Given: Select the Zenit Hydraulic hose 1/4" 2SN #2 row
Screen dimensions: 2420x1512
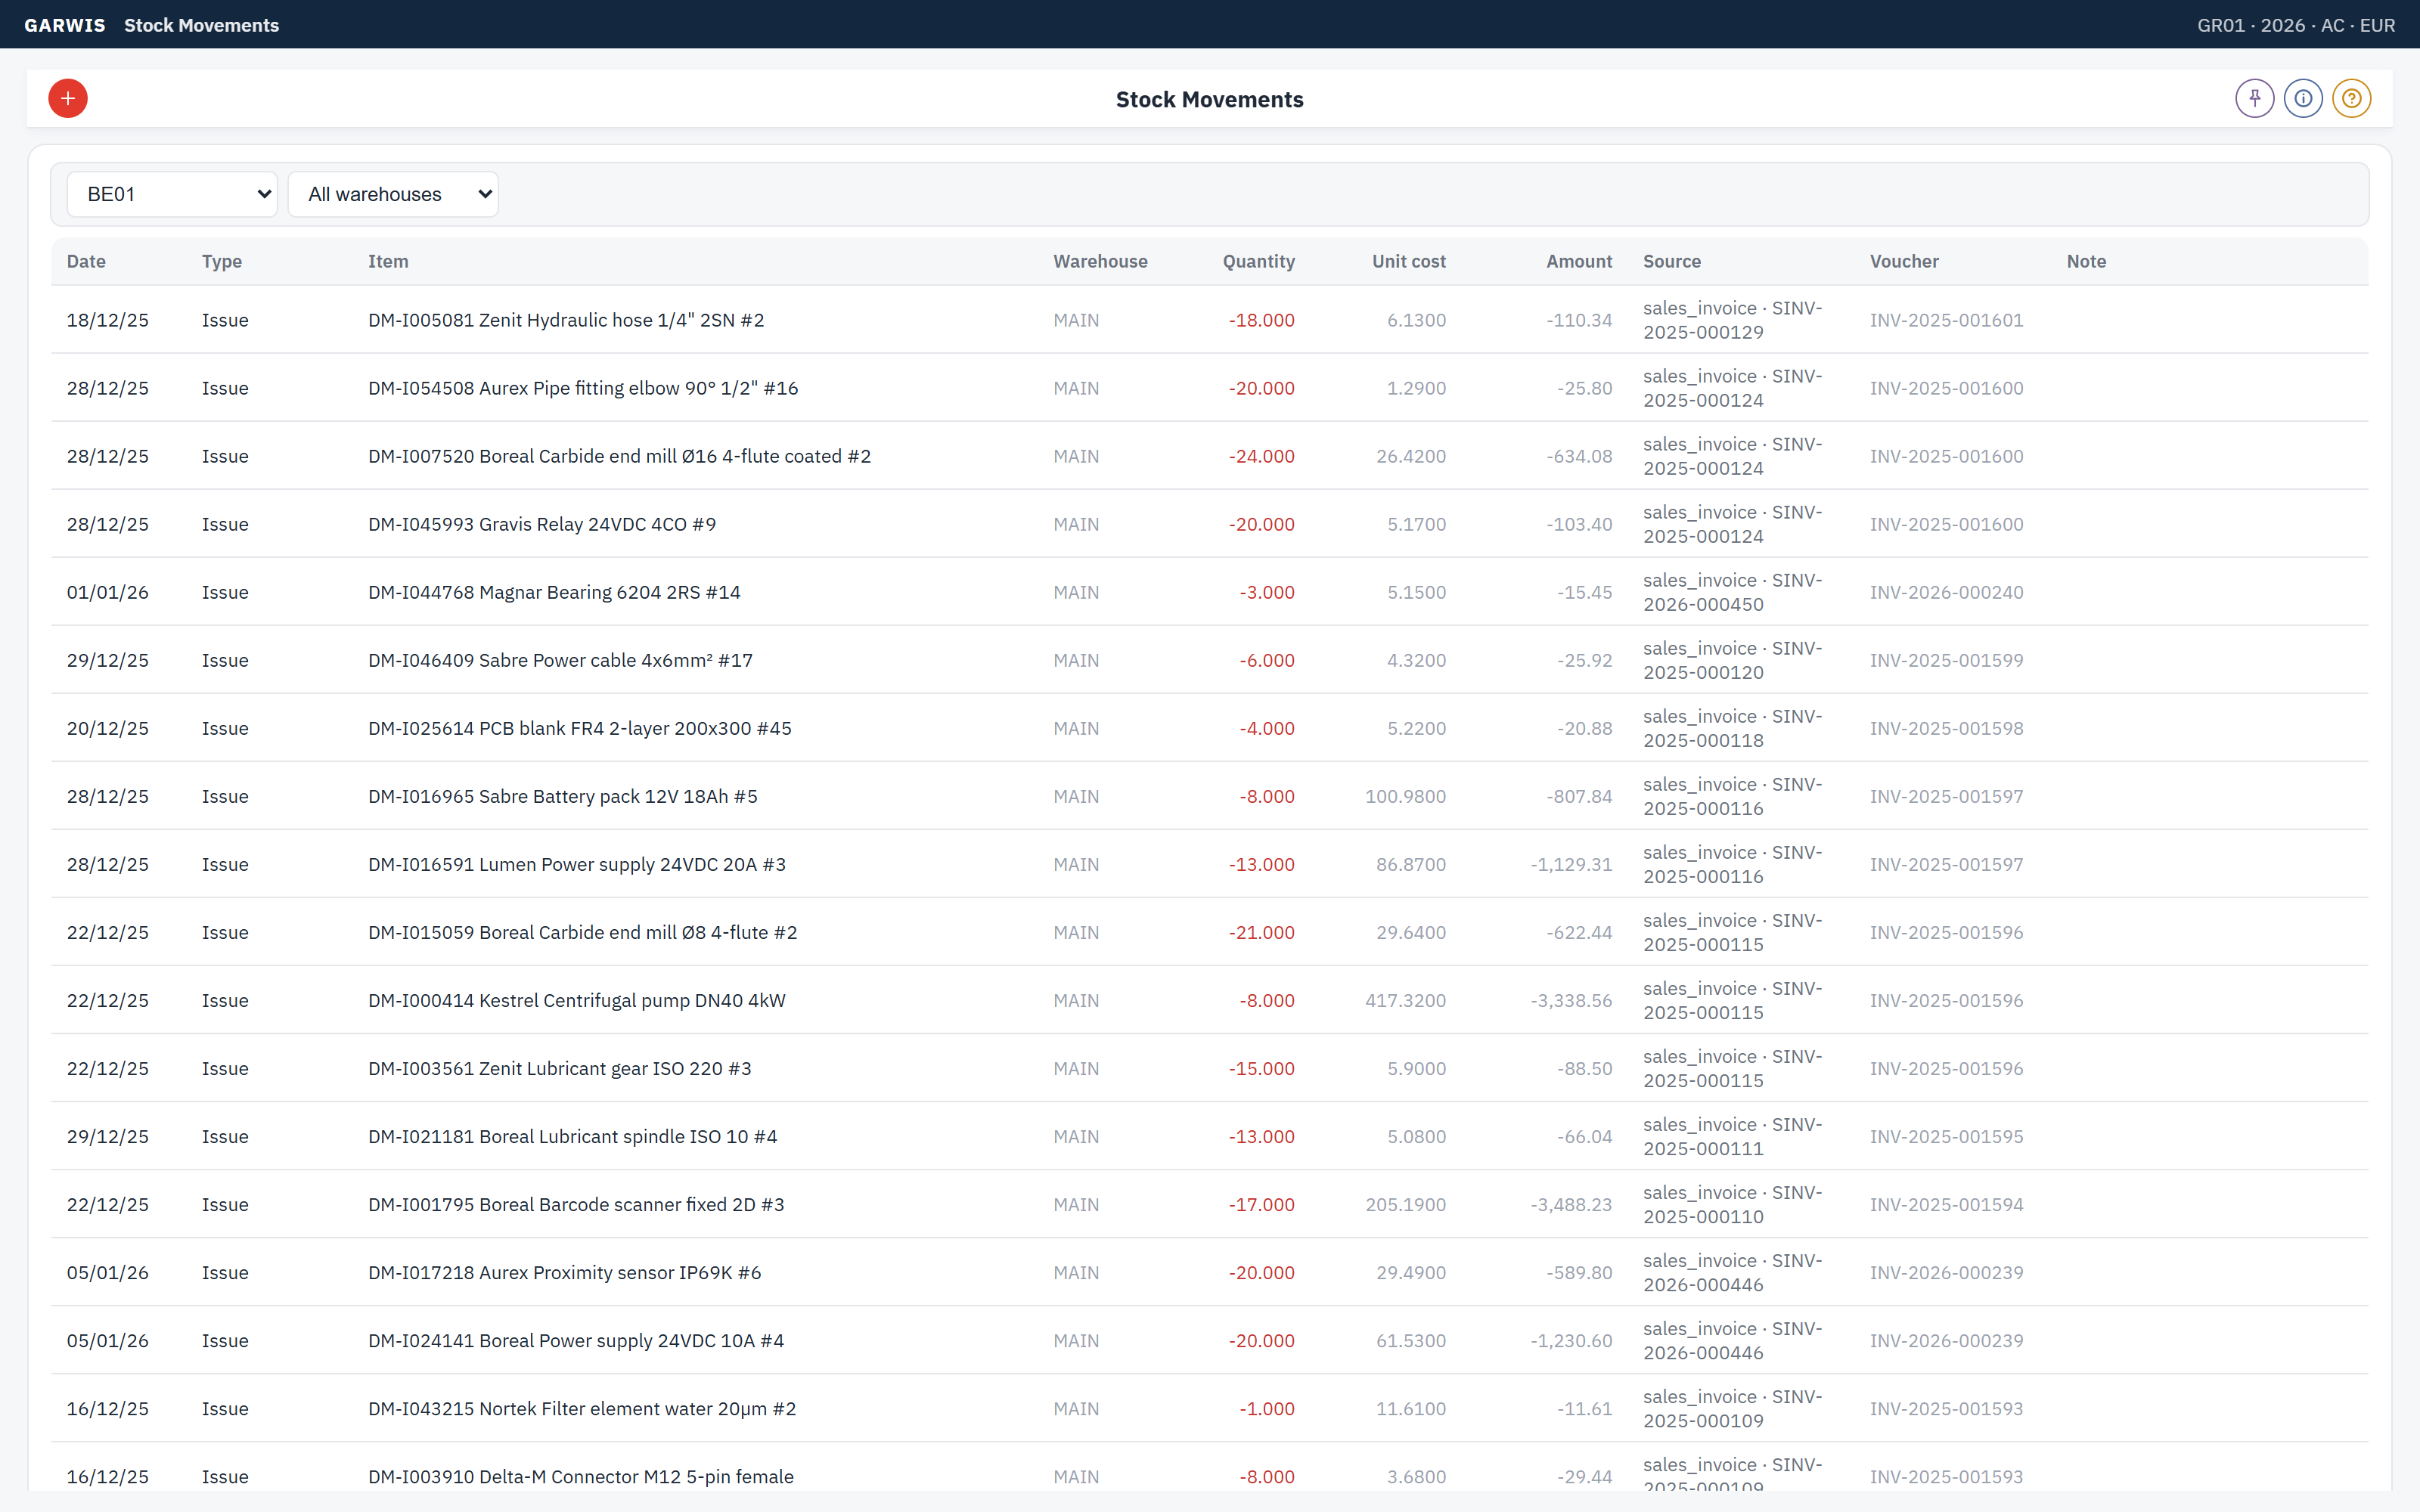Looking at the screenshot, I should click(x=1209, y=320).
